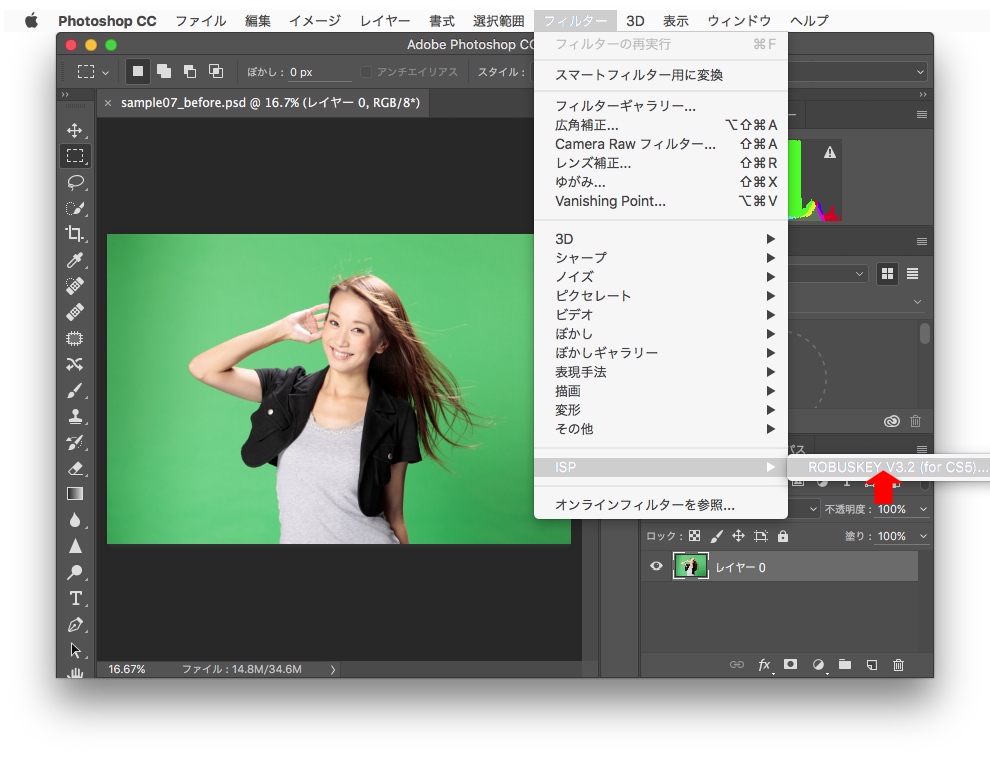Screen dimensions: 990x758
Task: Toggle lock position icon
Action: point(738,536)
